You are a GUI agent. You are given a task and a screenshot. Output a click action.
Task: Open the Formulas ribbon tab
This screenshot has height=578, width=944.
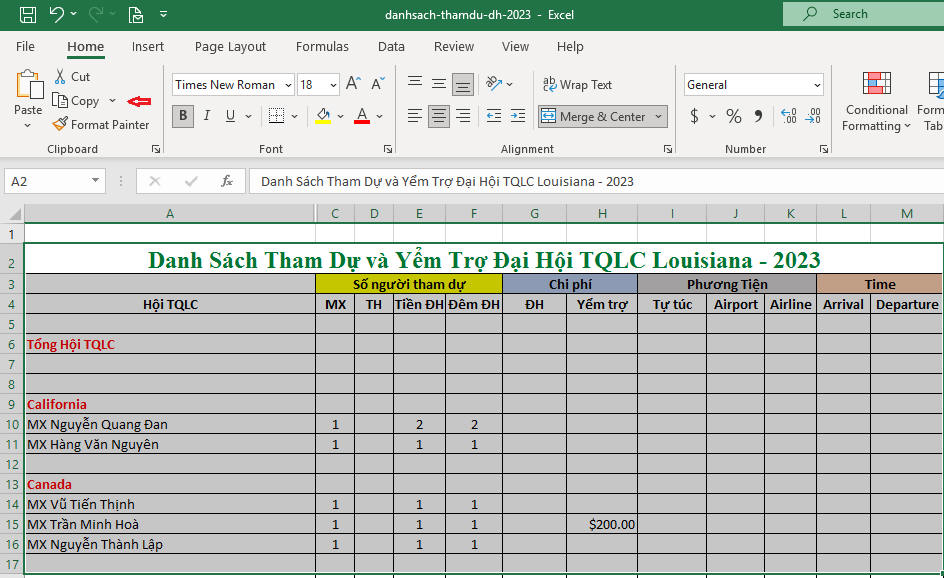tap(322, 47)
